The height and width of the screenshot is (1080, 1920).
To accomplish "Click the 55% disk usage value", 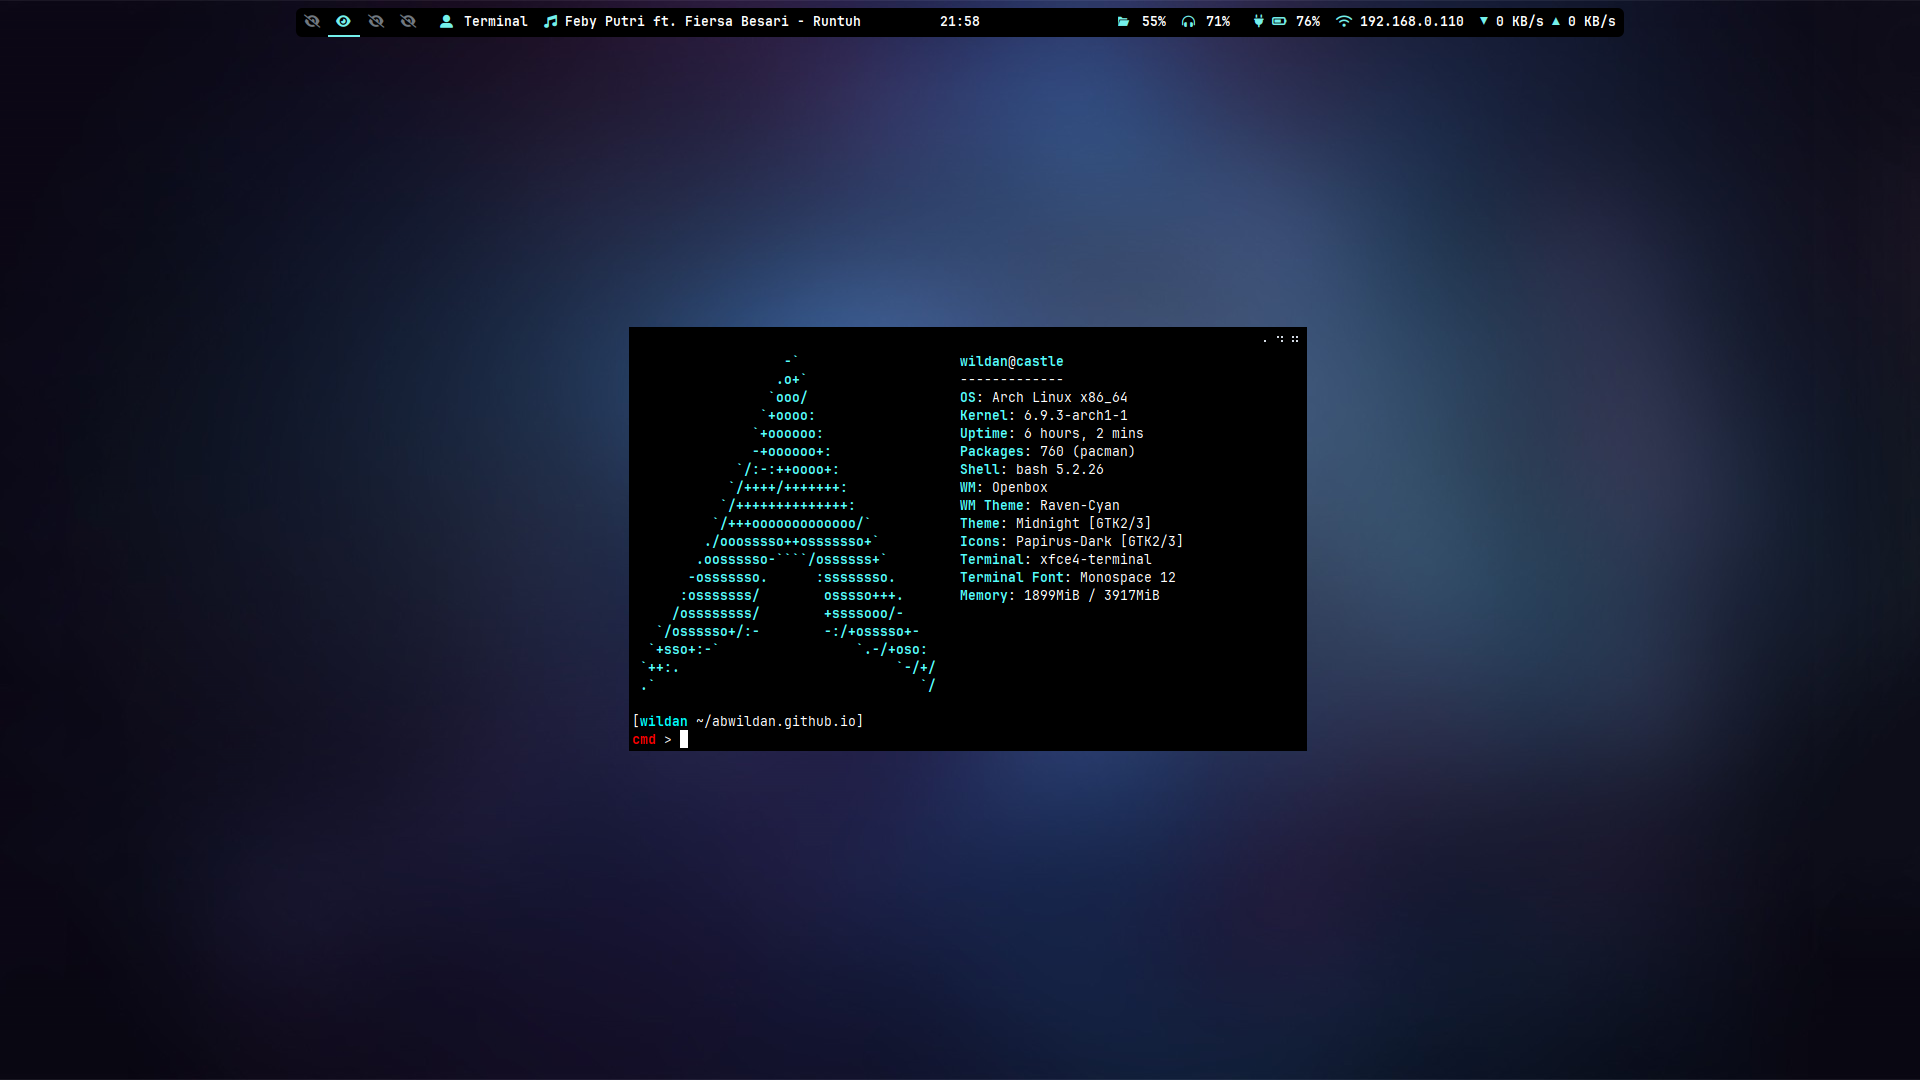I will (x=1154, y=21).
